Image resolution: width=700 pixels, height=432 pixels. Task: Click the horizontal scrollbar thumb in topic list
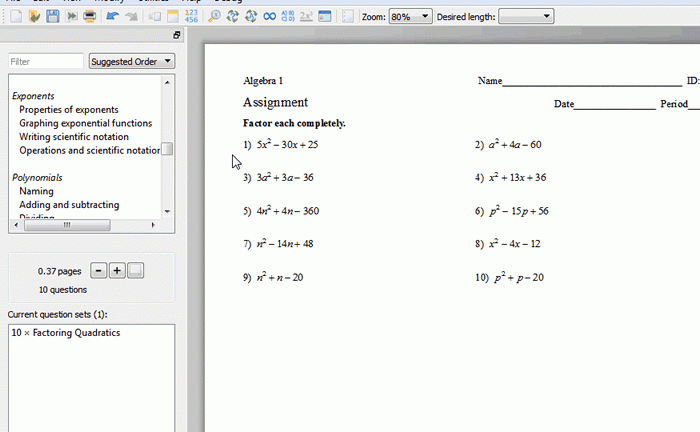67,225
